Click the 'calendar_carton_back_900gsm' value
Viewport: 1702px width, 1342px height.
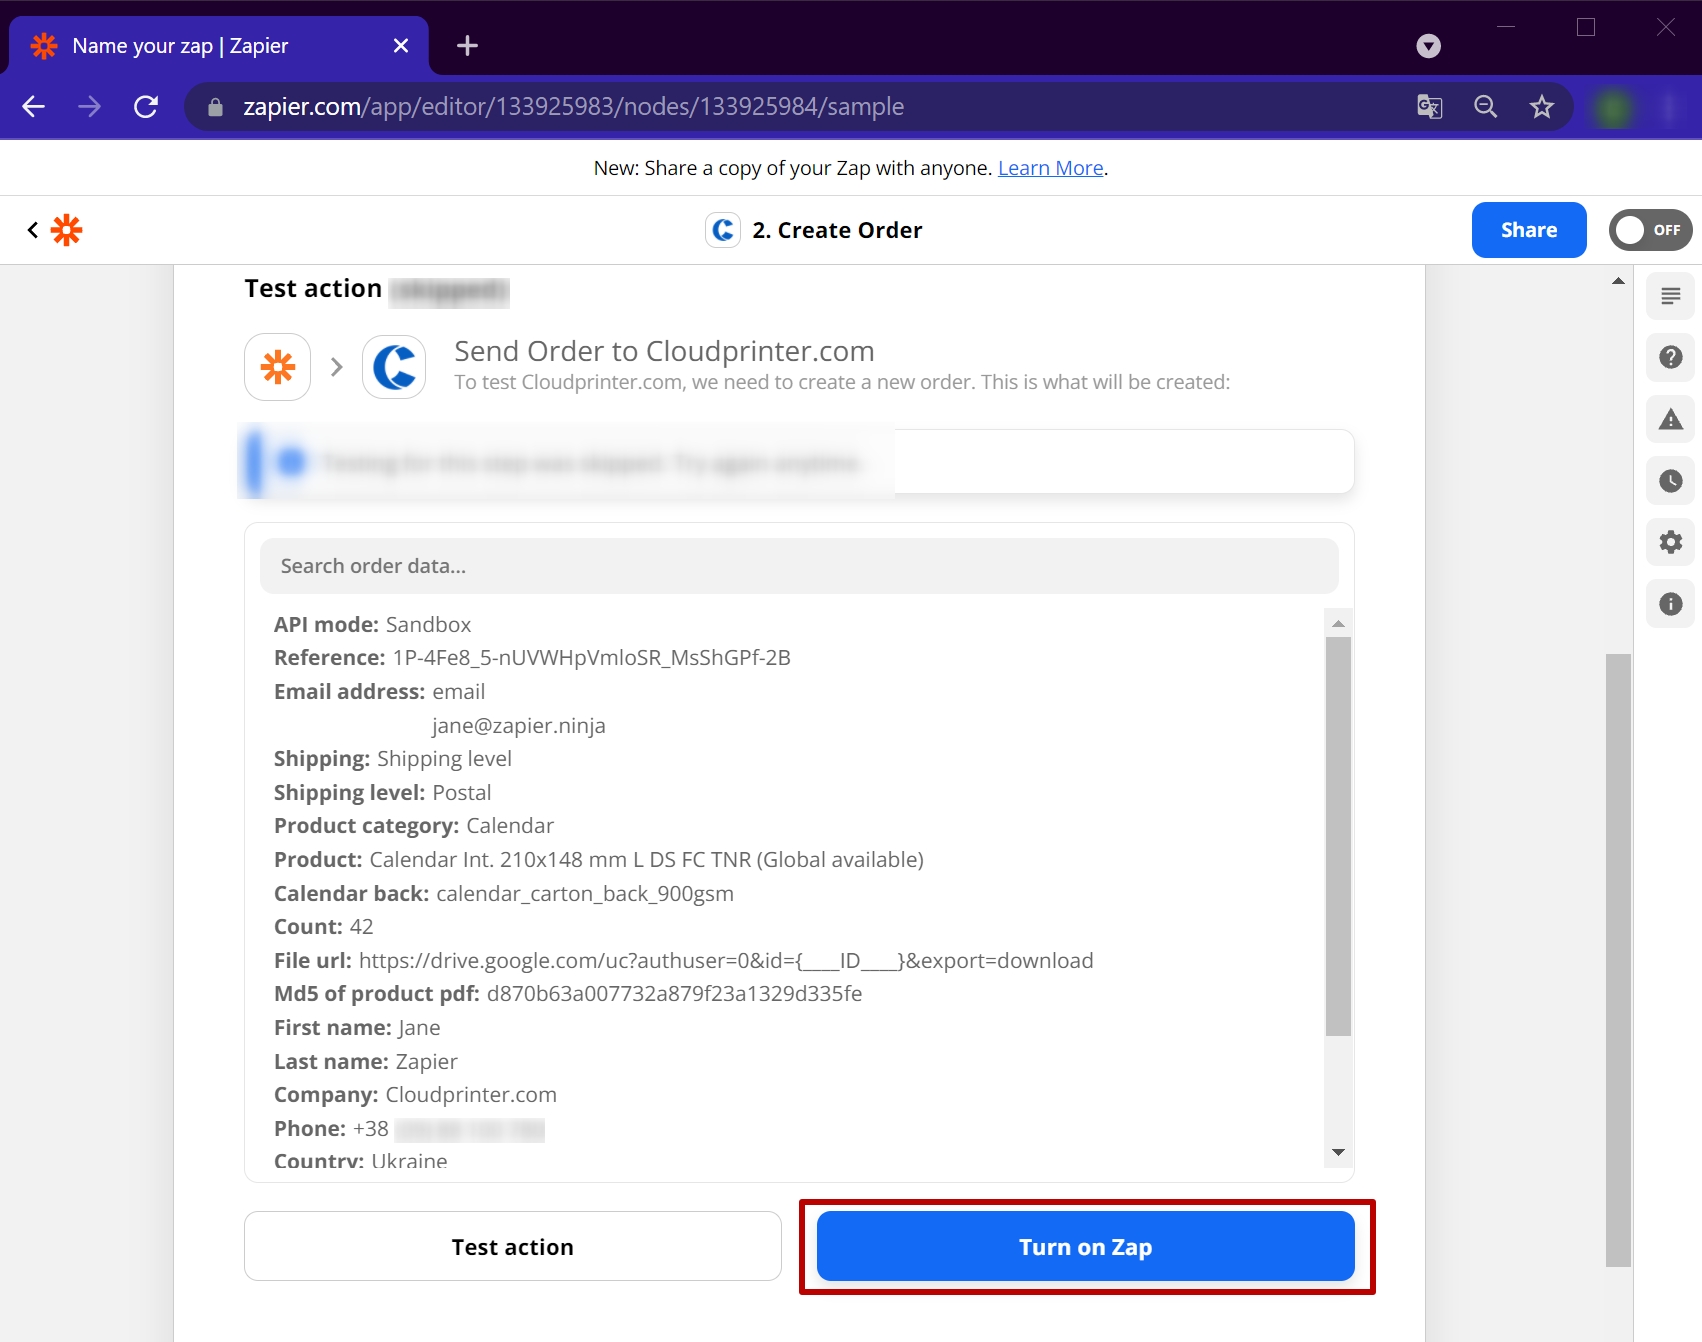[585, 894]
